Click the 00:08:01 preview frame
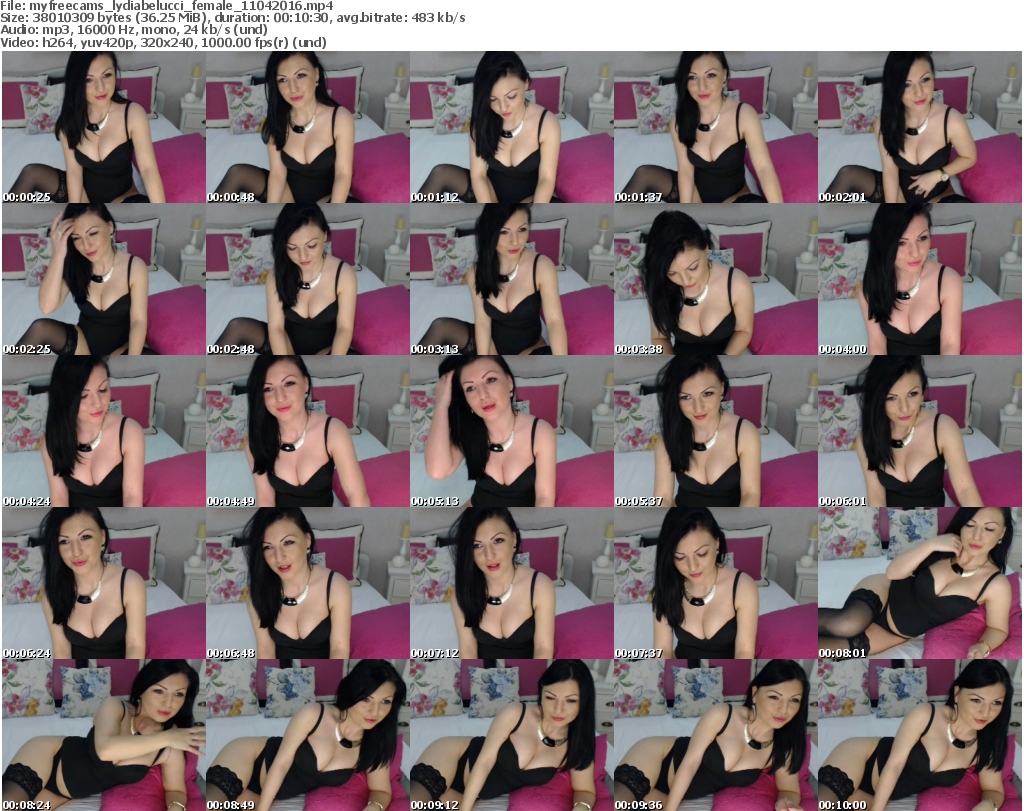Image resolution: width=1024 pixels, height=811 pixels. point(920,584)
